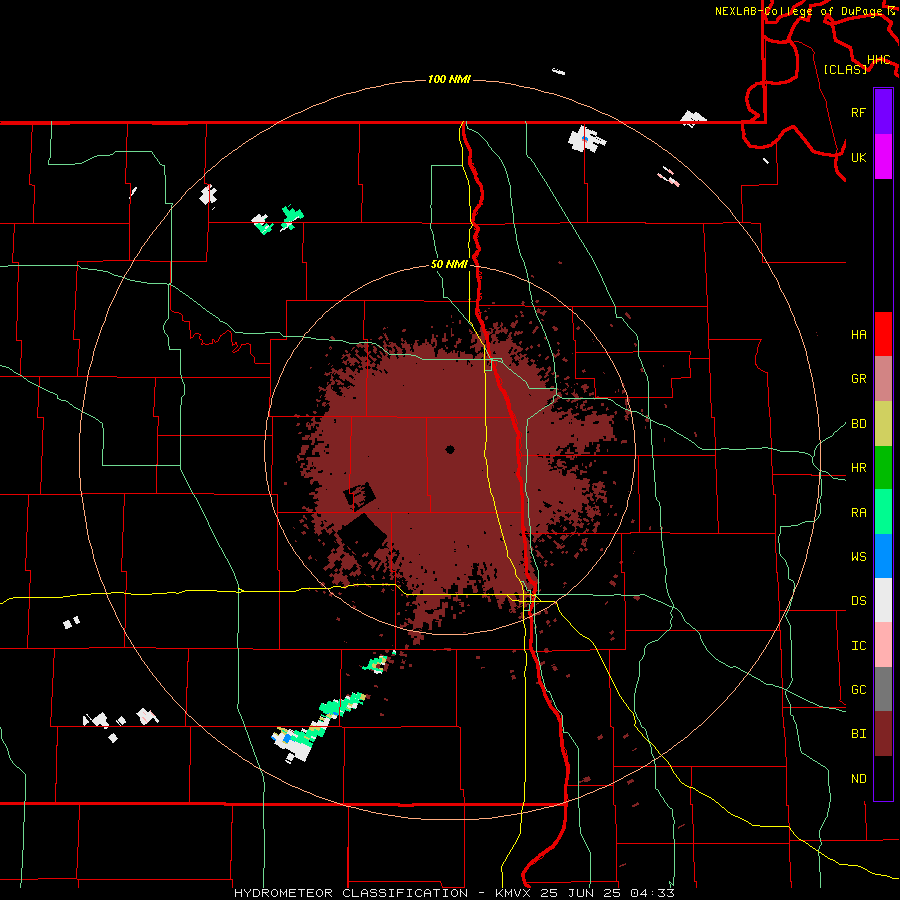Click the "HYDROMETEOR CLASSIFICATION" caption text
900x900 pixels.
pyautogui.click(x=351, y=893)
